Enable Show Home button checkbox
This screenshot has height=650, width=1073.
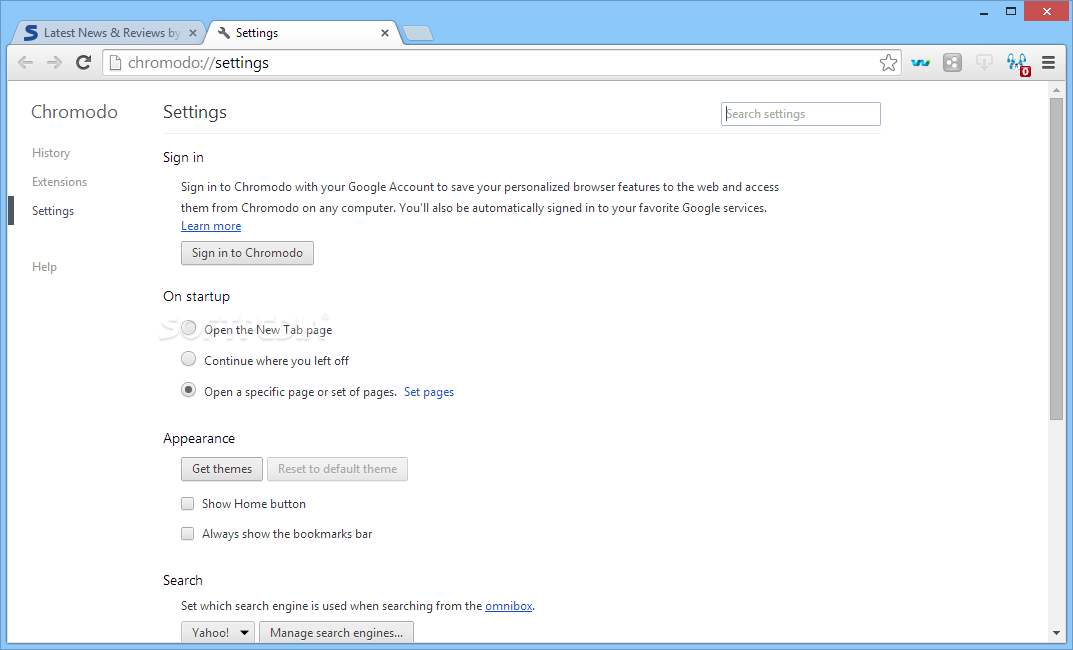pos(188,504)
